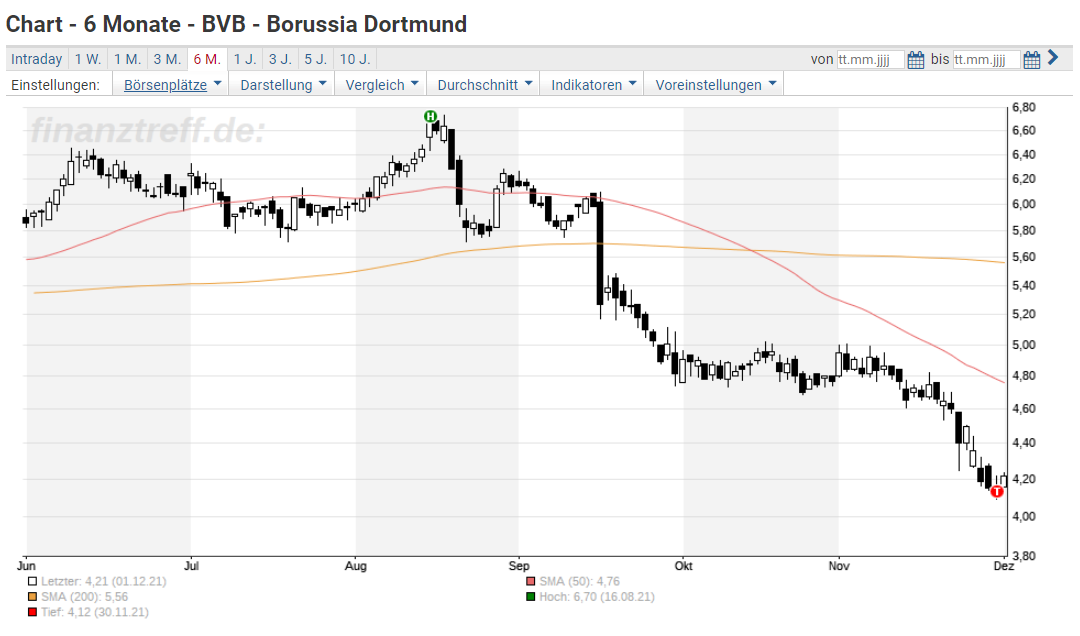Select the Intraday timeframe tab
The height and width of the screenshot is (636, 1080).
pyautogui.click(x=37, y=59)
